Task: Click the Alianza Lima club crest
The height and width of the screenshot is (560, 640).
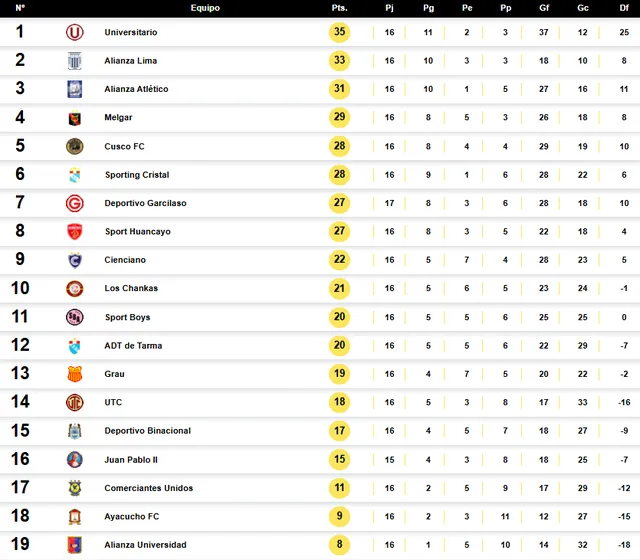Action: click(75, 61)
